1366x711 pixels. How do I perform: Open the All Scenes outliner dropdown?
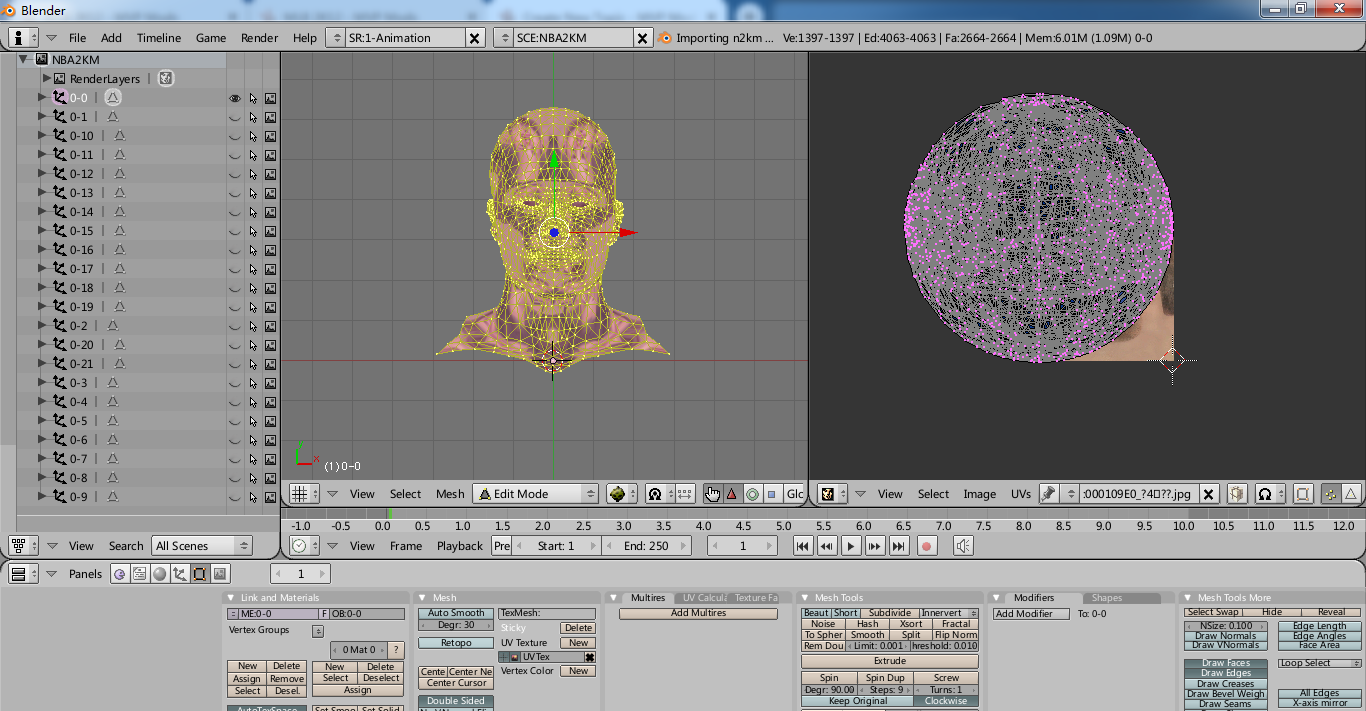pyautogui.click(x=202, y=546)
